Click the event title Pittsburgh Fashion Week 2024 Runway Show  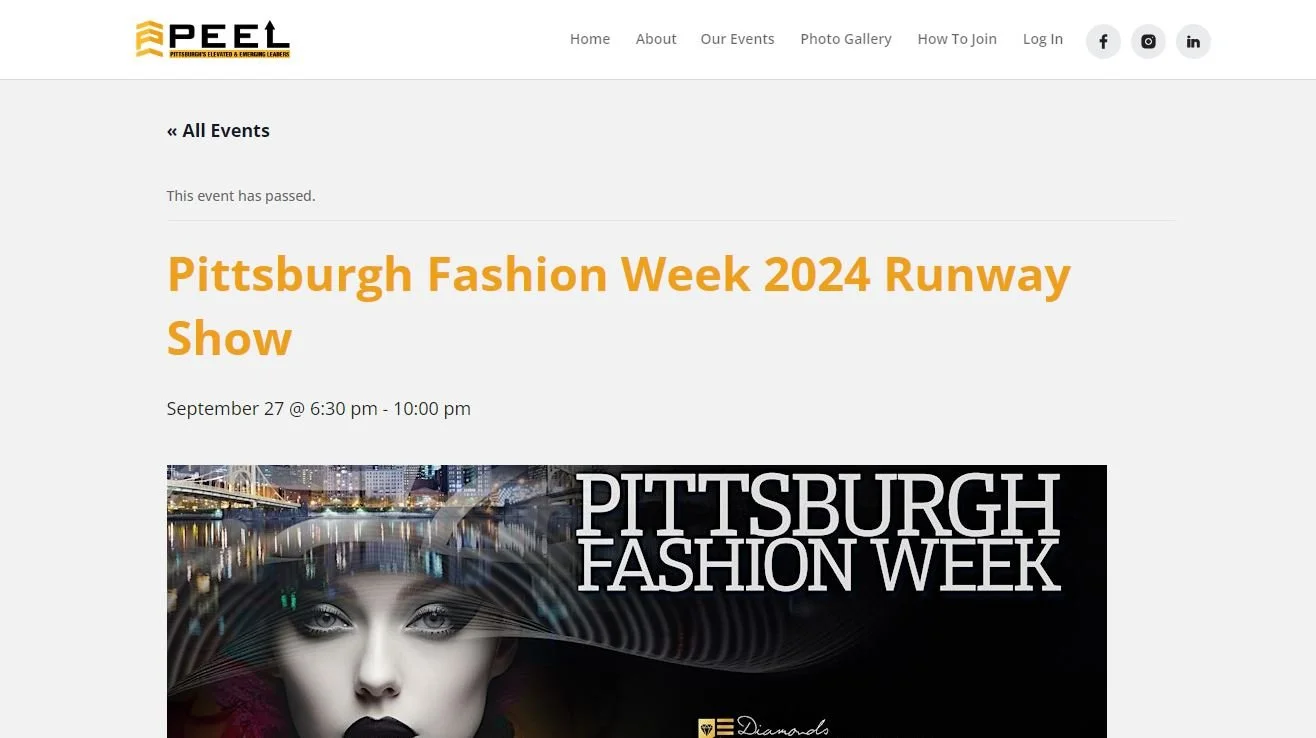tap(619, 306)
